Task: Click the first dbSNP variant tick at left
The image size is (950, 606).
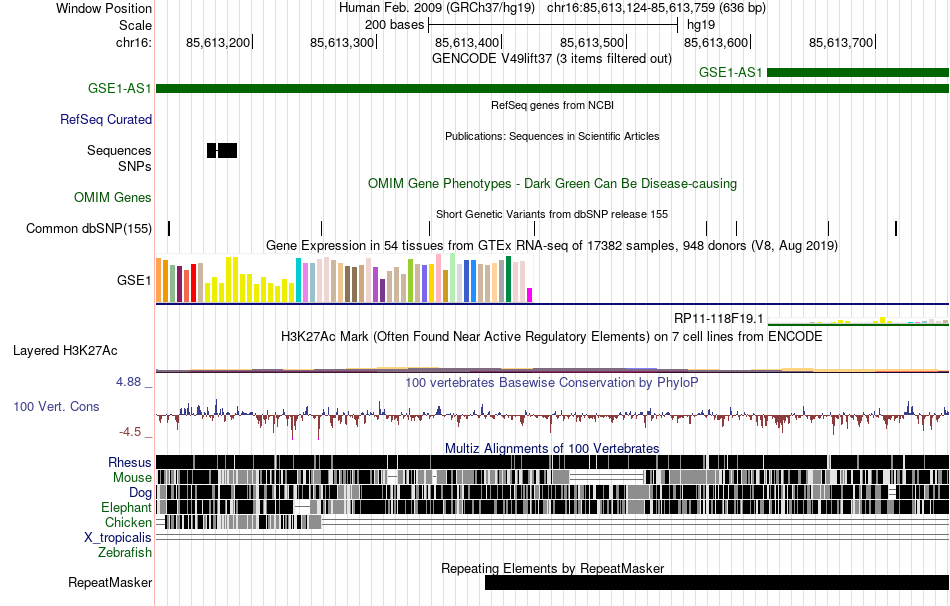Action: pos(169,228)
